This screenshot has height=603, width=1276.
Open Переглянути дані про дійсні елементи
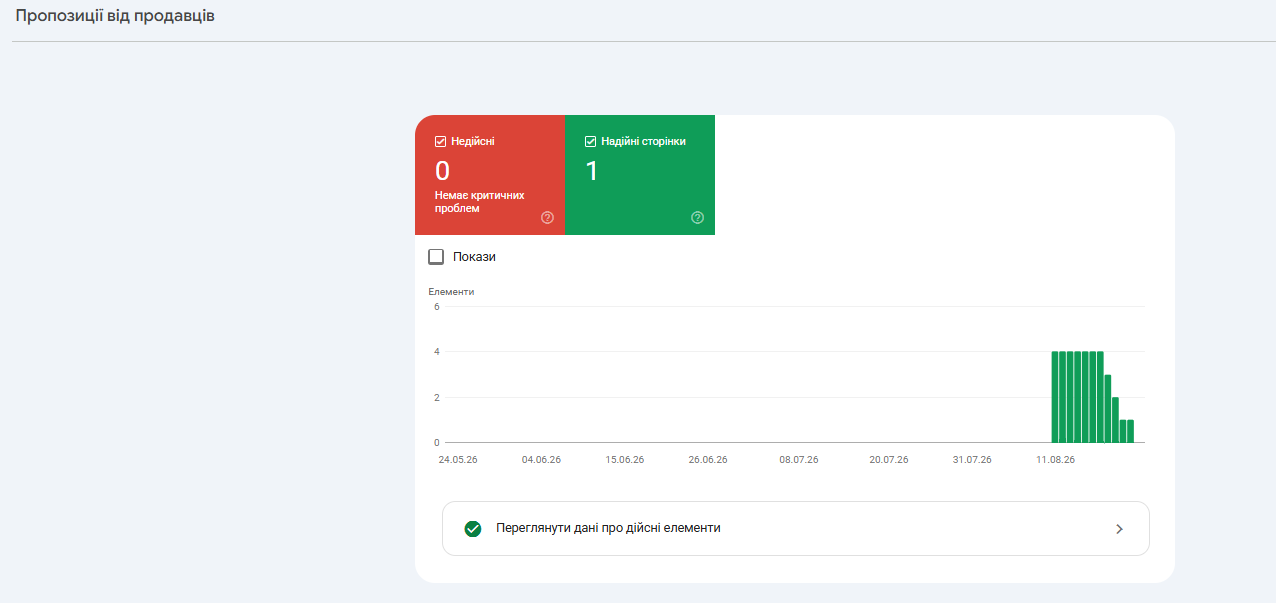pyautogui.click(x=795, y=528)
